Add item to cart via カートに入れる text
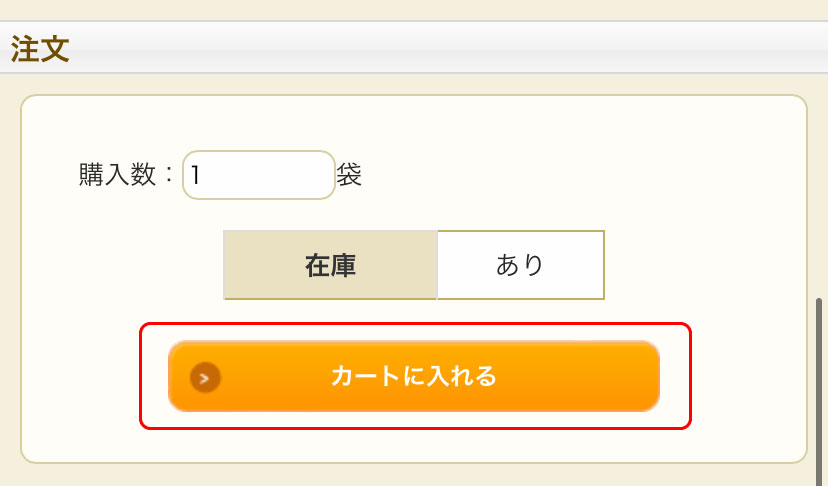This screenshot has height=486, width=828. point(414,376)
